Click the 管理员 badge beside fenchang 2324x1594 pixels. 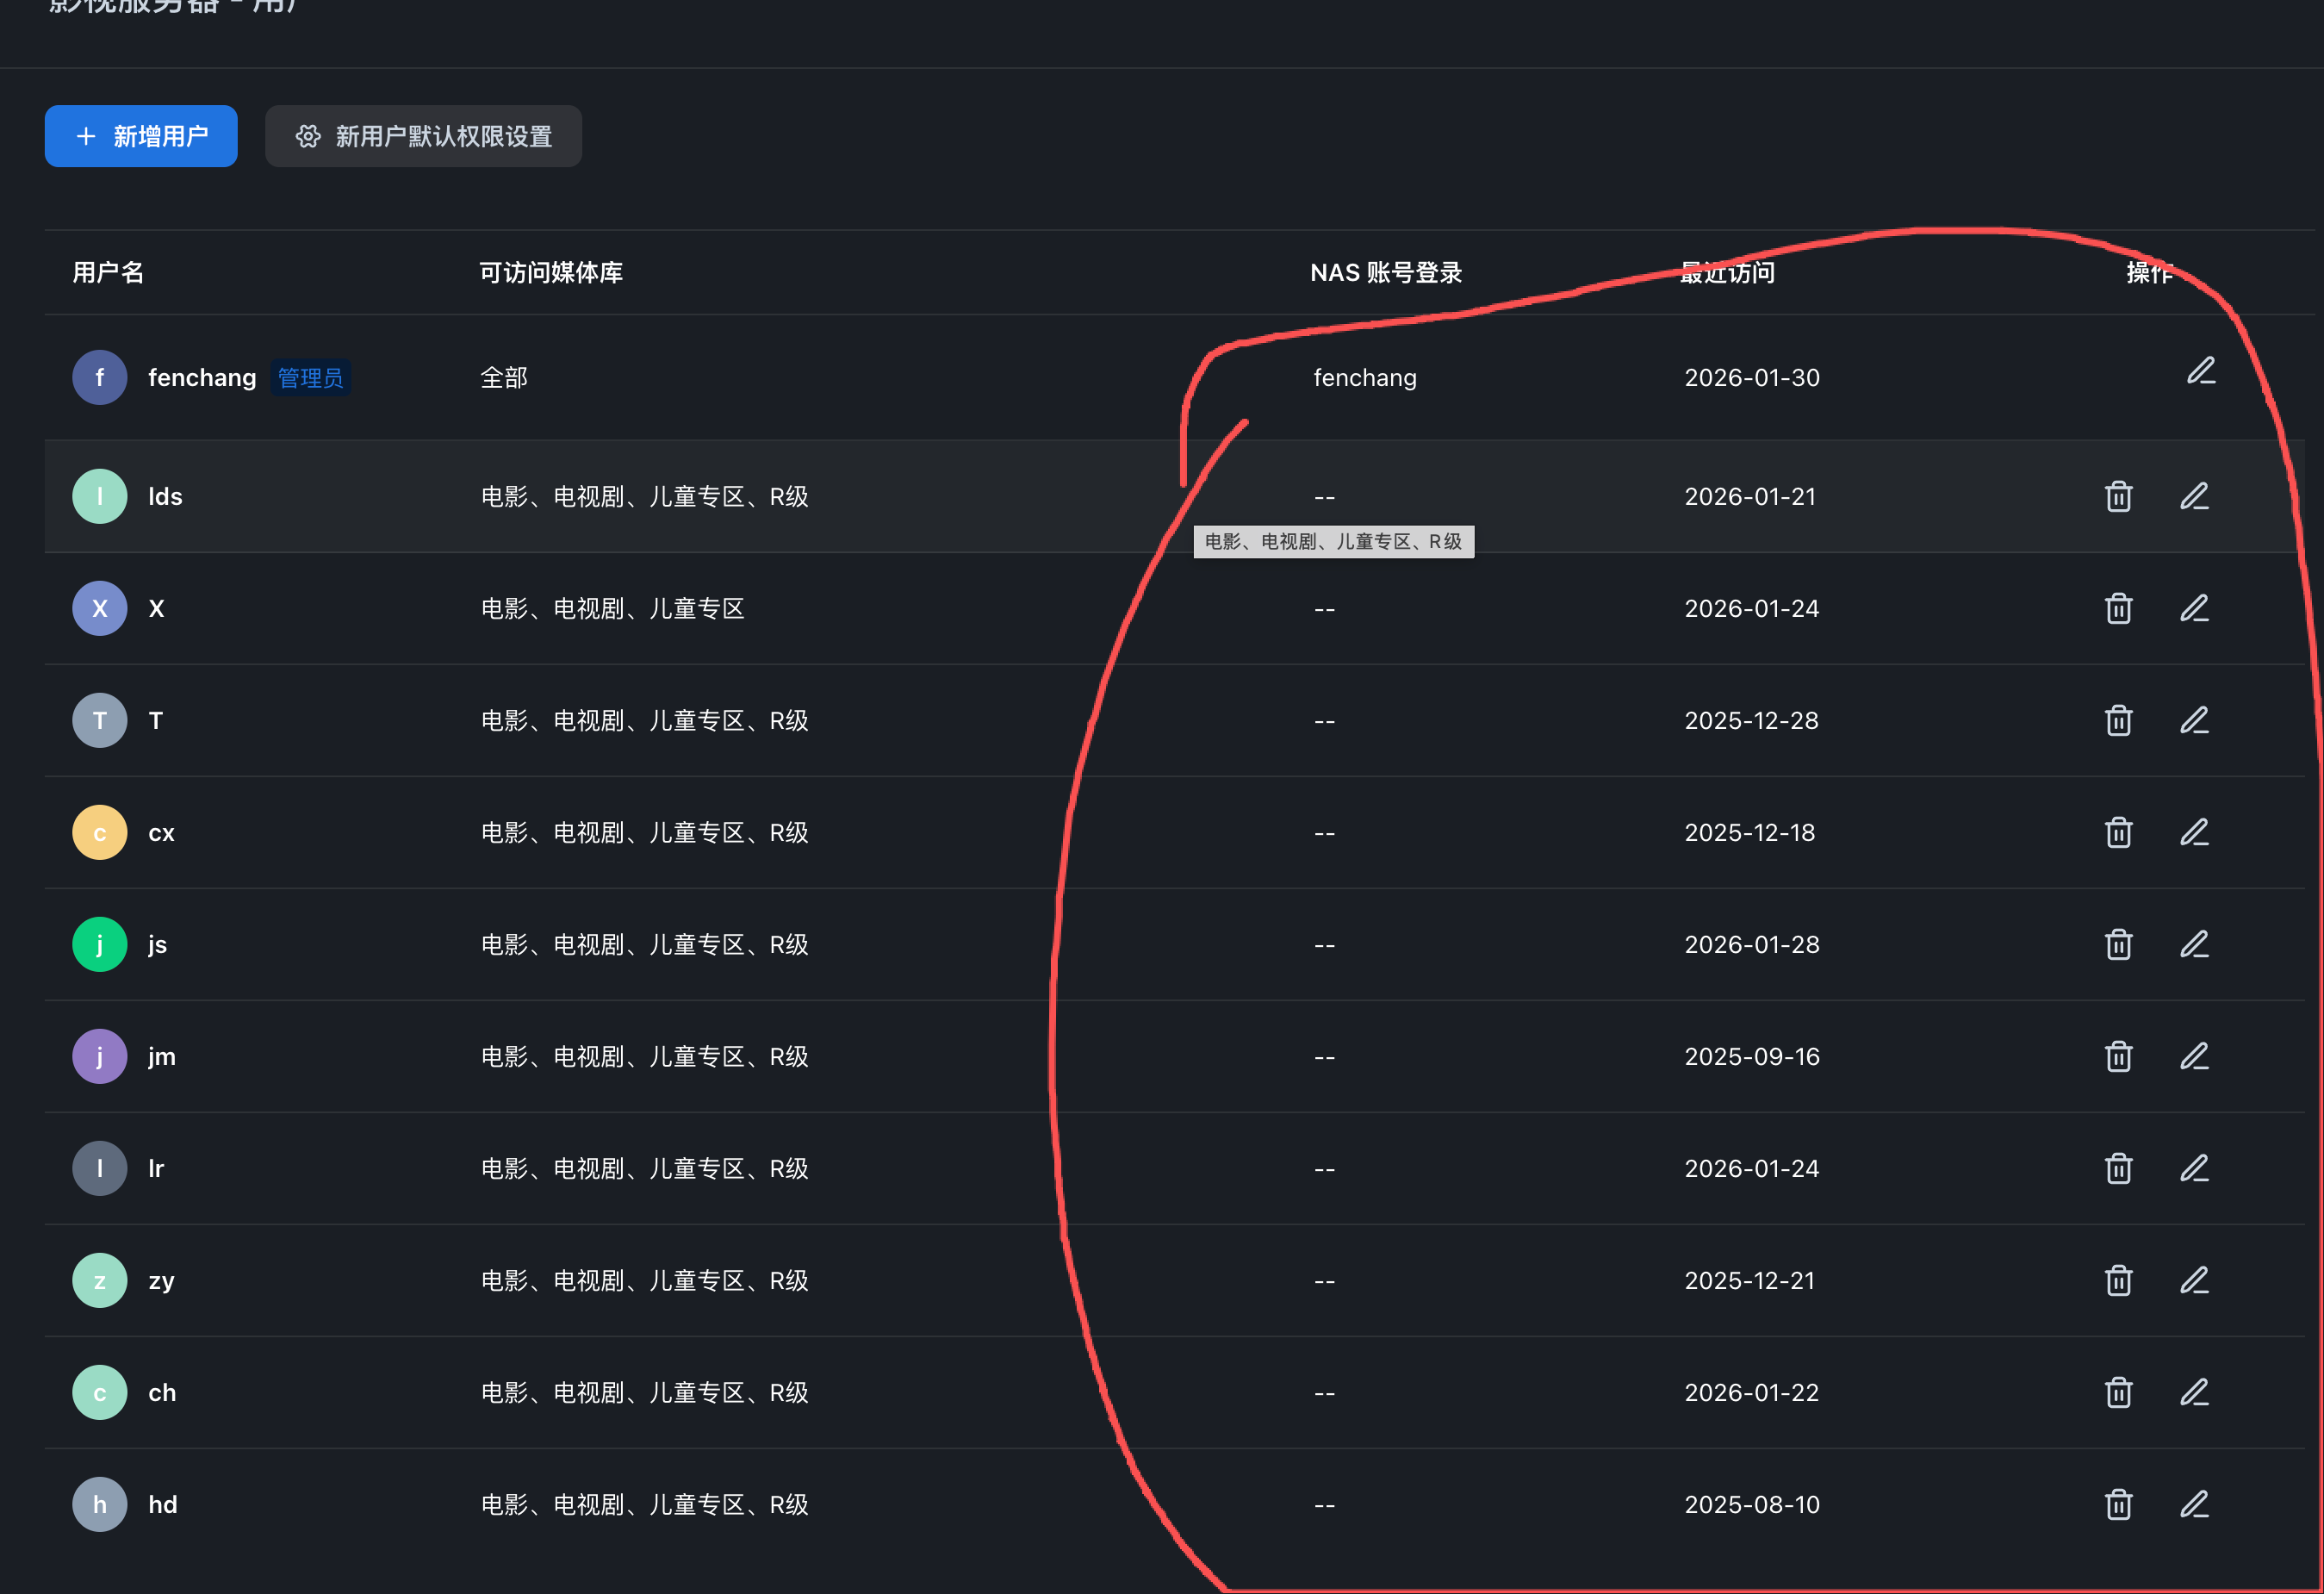click(x=310, y=378)
